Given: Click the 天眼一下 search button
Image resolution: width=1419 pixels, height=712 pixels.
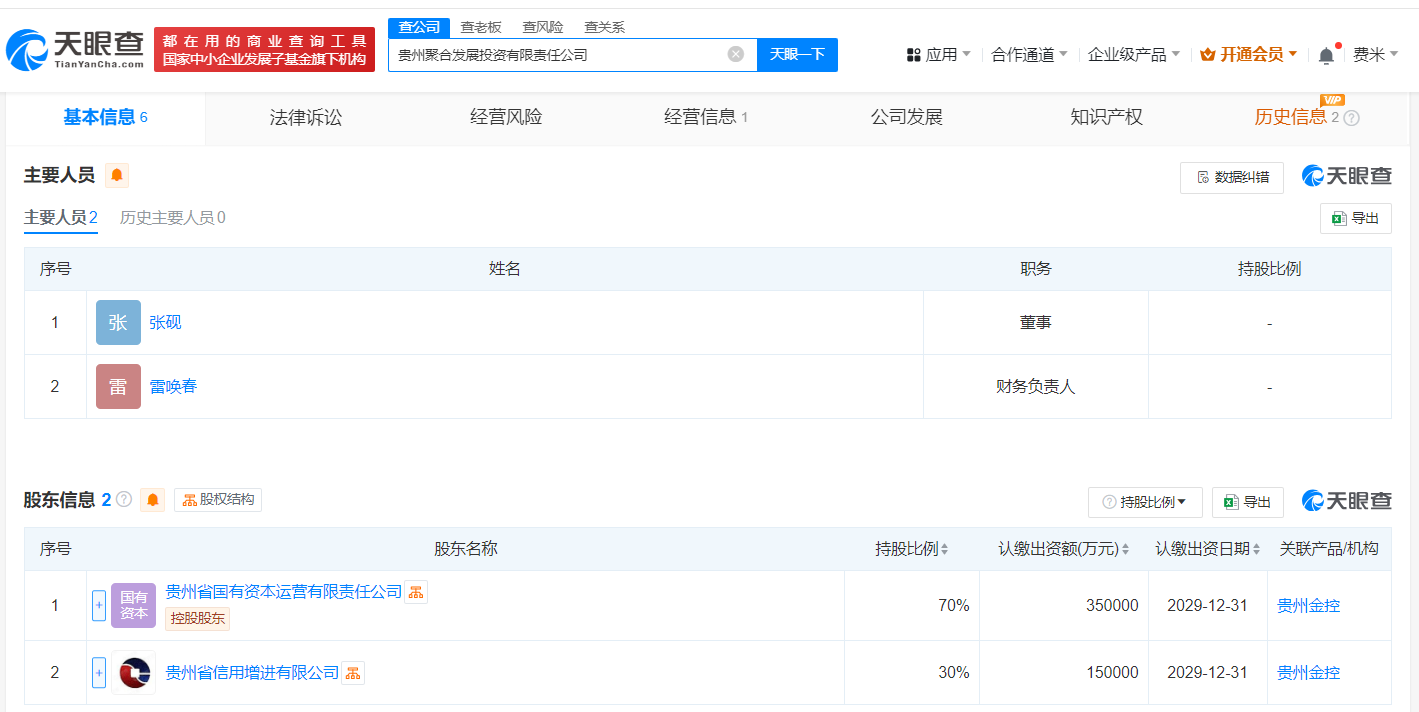Looking at the screenshot, I should [x=797, y=54].
